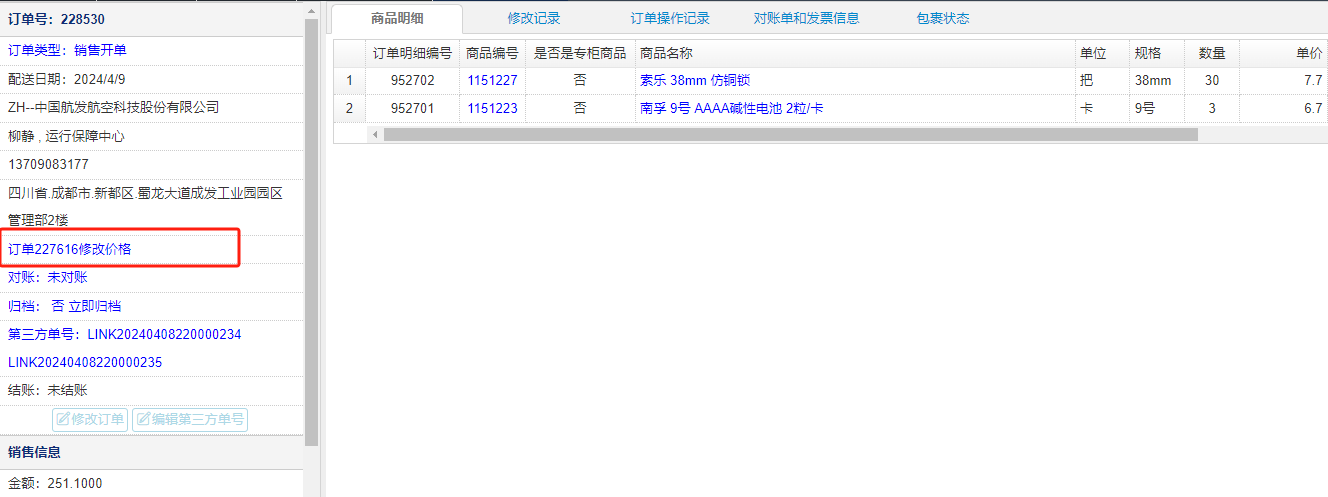Click the 修改订单 button
Viewport: 1328px width, 497px height.
pos(90,419)
